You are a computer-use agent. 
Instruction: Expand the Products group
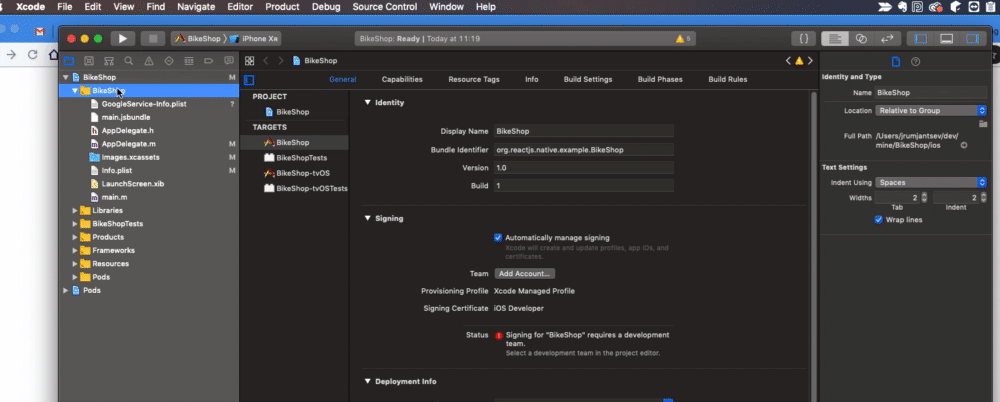click(x=75, y=237)
